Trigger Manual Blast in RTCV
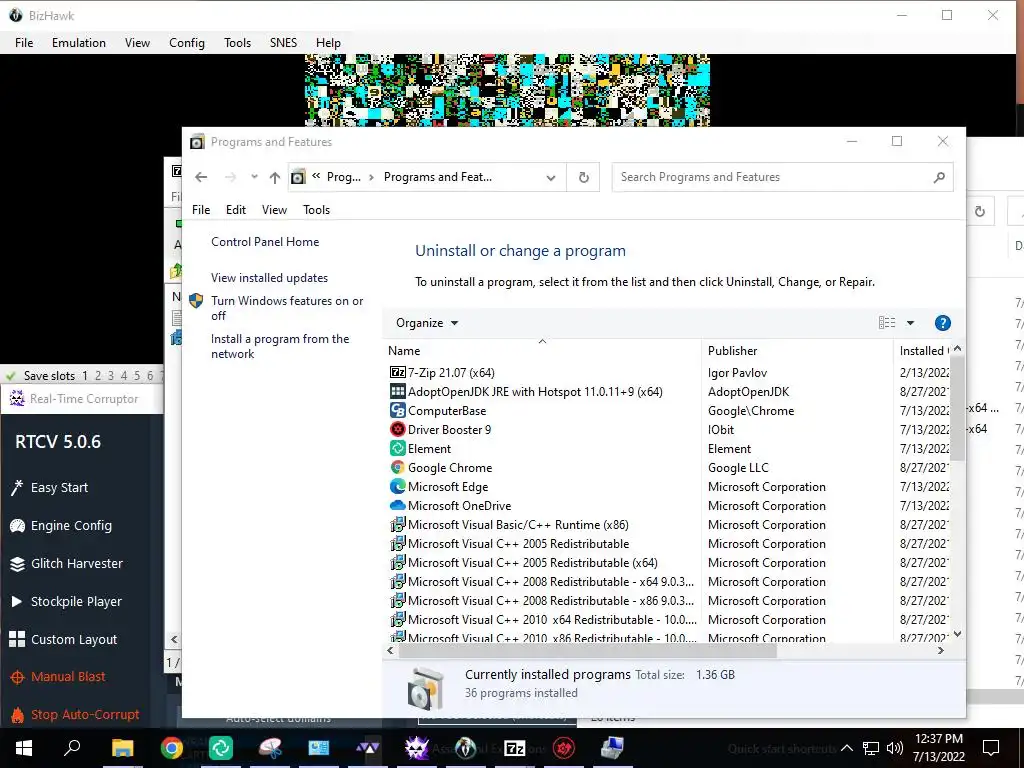1024x768 pixels. click(68, 677)
